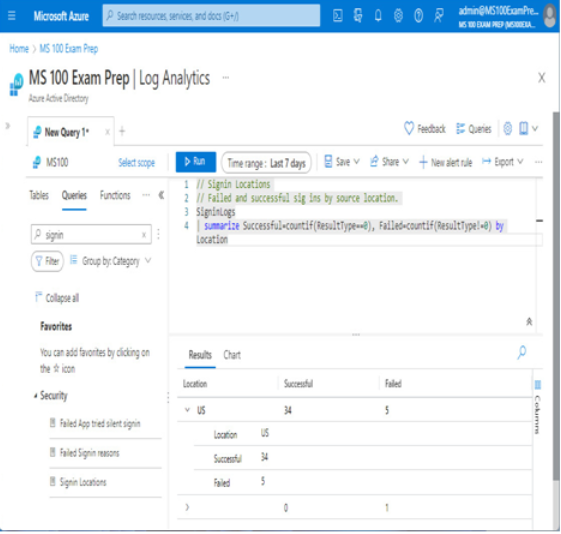Open the portal hamburger menu

[x=11, y=16]
